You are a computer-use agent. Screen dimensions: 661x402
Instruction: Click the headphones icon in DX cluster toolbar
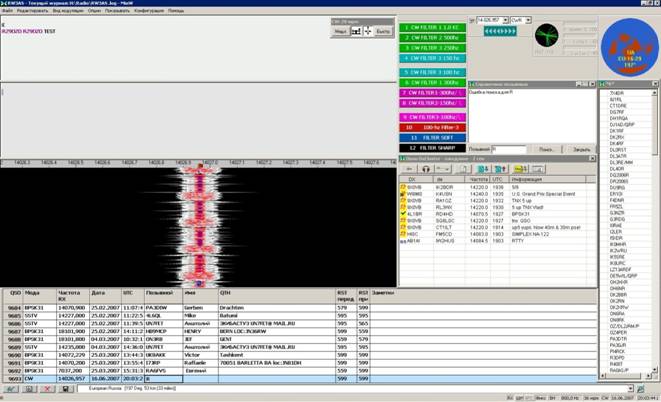point(426,169)
